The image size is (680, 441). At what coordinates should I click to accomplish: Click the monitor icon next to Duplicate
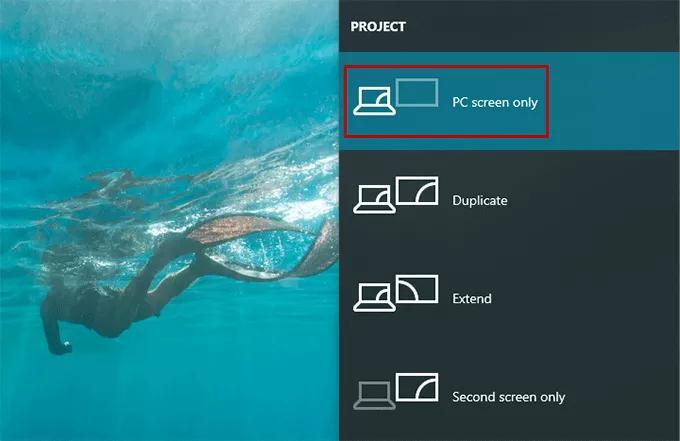(417, 190)
